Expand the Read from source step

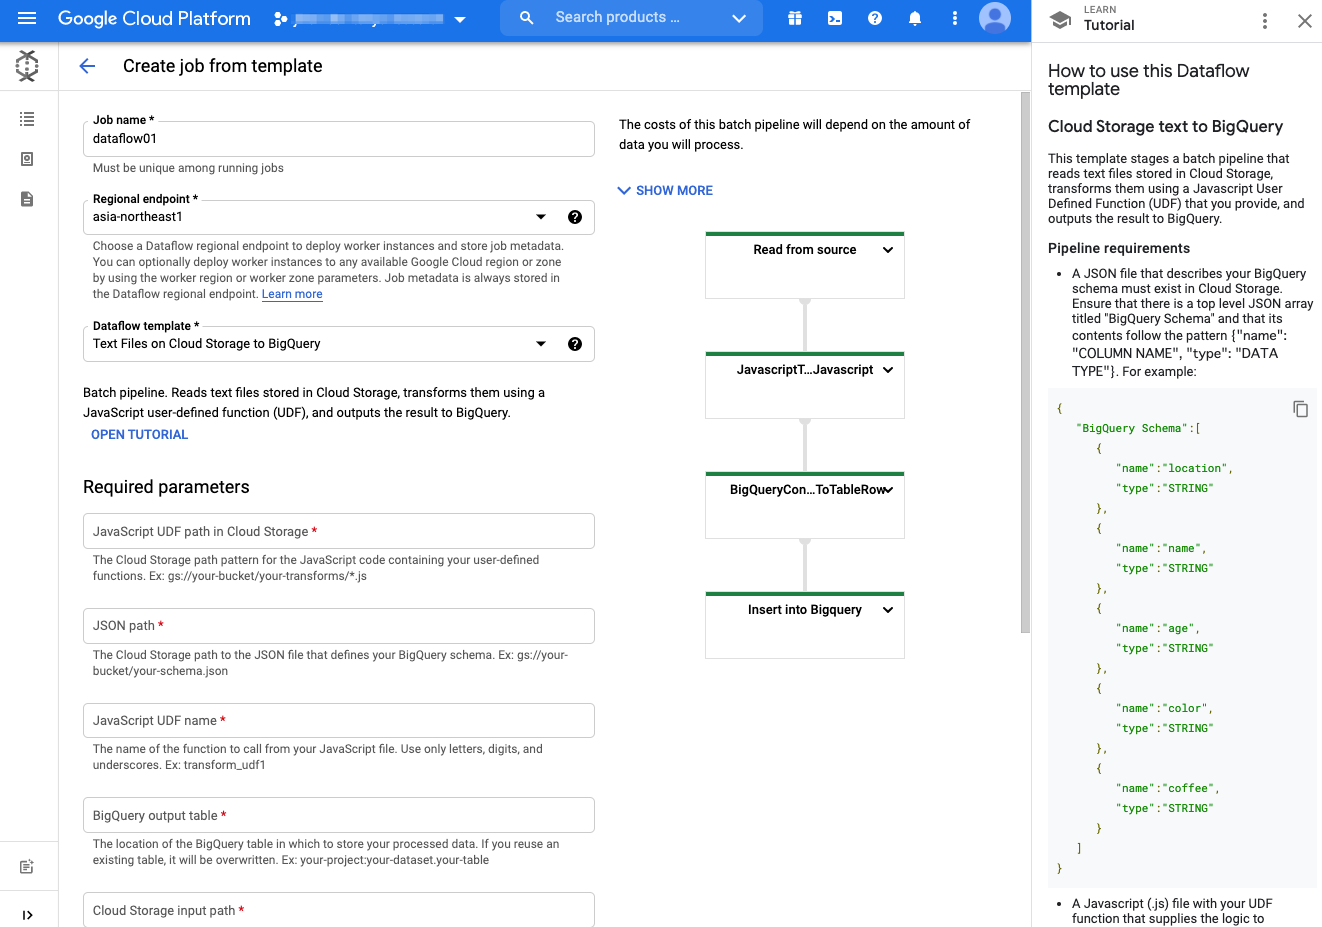888,250
